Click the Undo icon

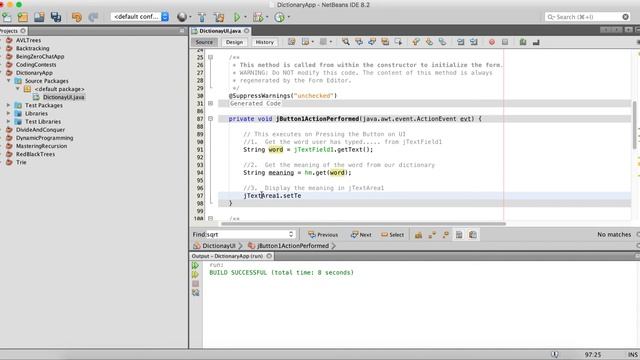coord(77,17)
